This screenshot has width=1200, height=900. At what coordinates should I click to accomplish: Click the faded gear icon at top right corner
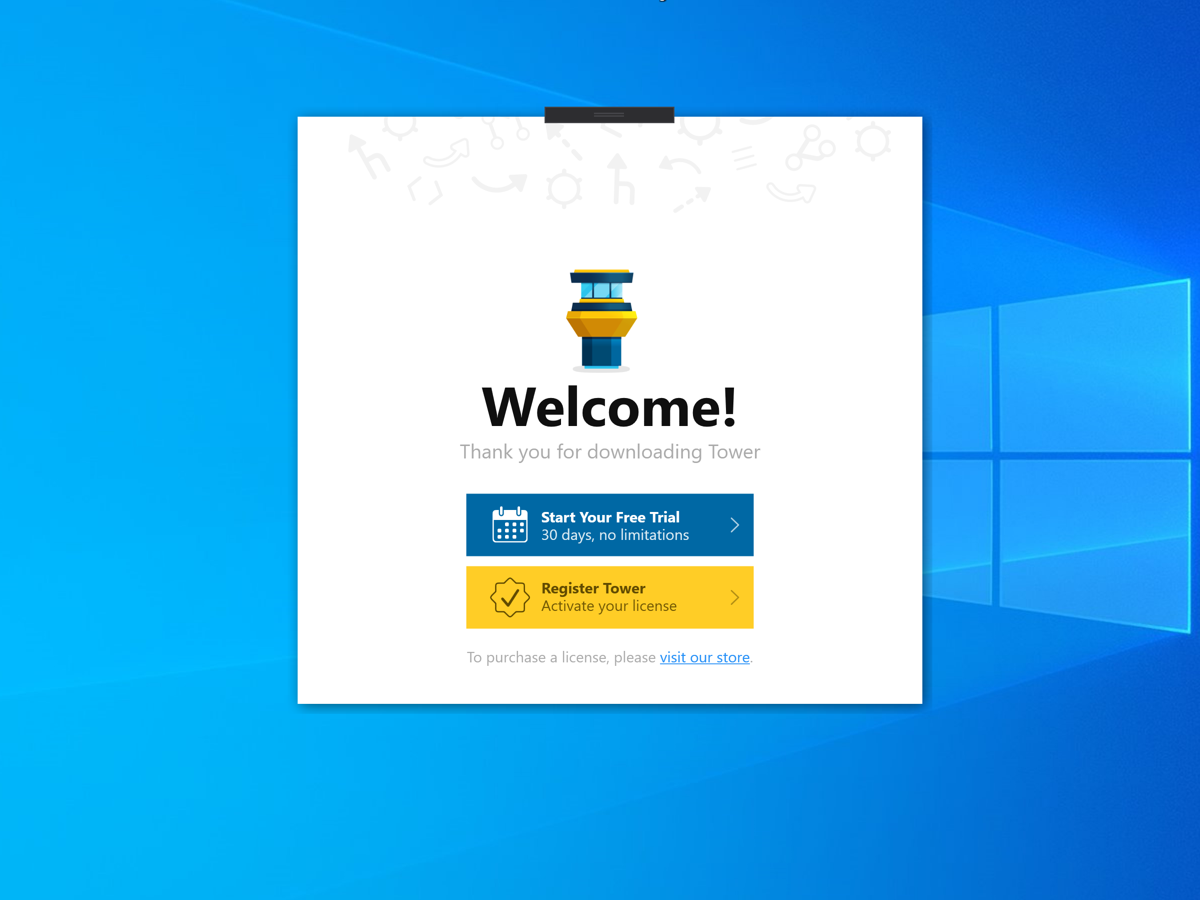point(872,141)
